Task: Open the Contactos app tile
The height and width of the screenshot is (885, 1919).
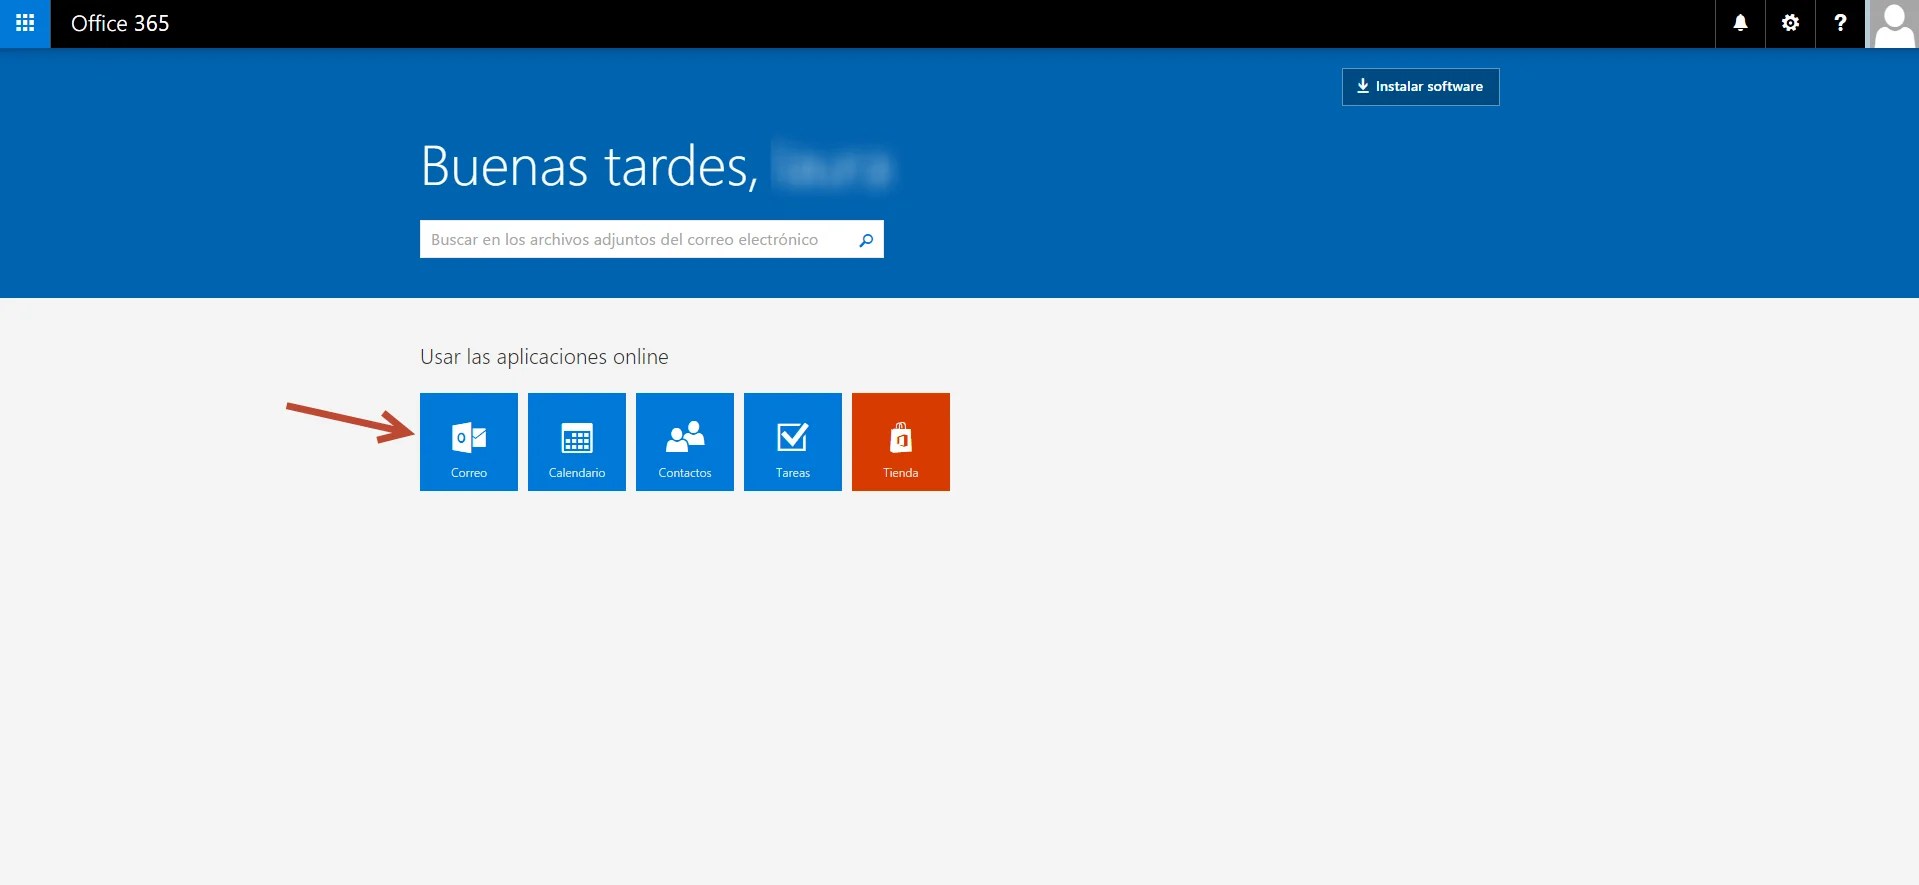Action: [685, 442]
